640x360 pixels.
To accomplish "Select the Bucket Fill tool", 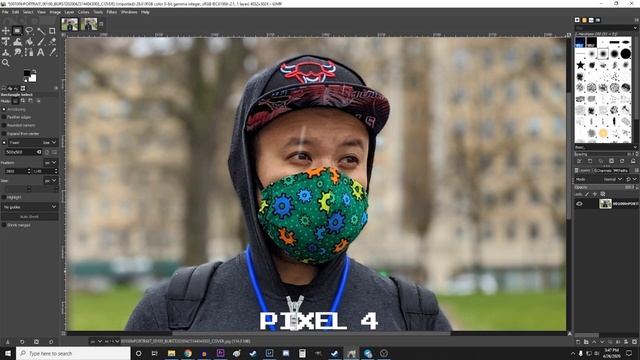I will tap(29, 42).
